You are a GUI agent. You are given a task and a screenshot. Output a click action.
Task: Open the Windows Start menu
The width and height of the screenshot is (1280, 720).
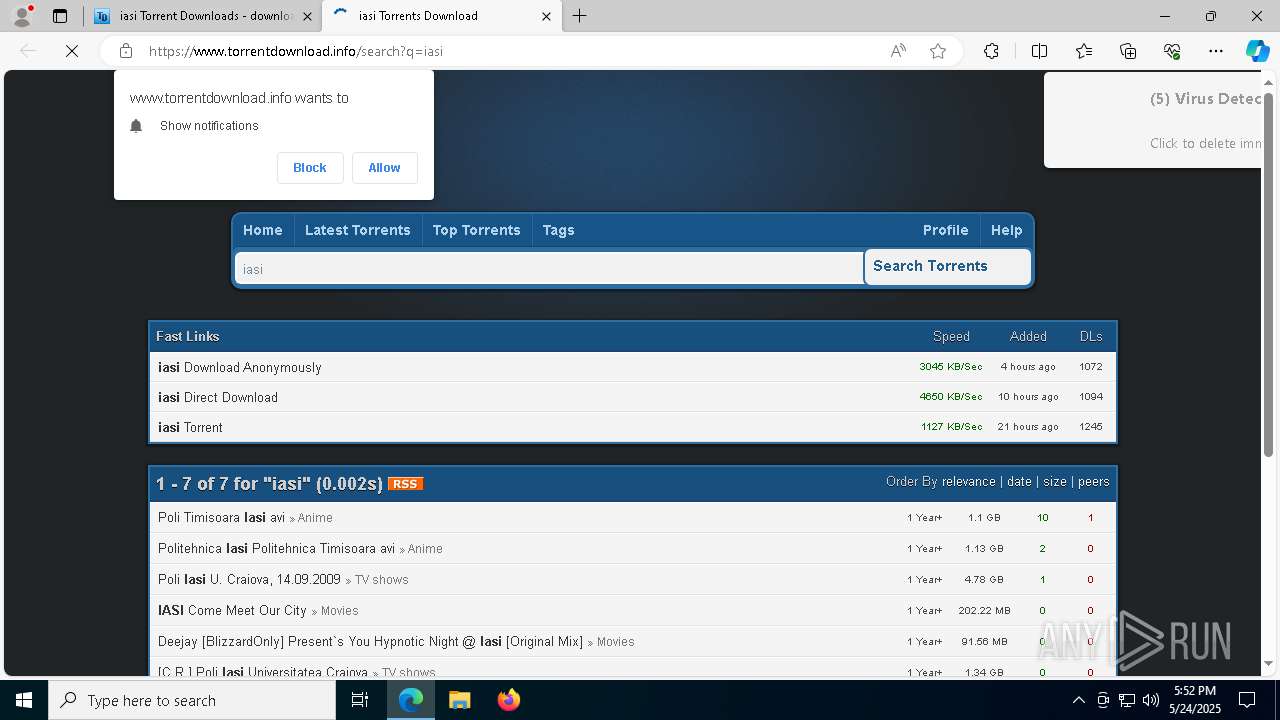[24, 700]
